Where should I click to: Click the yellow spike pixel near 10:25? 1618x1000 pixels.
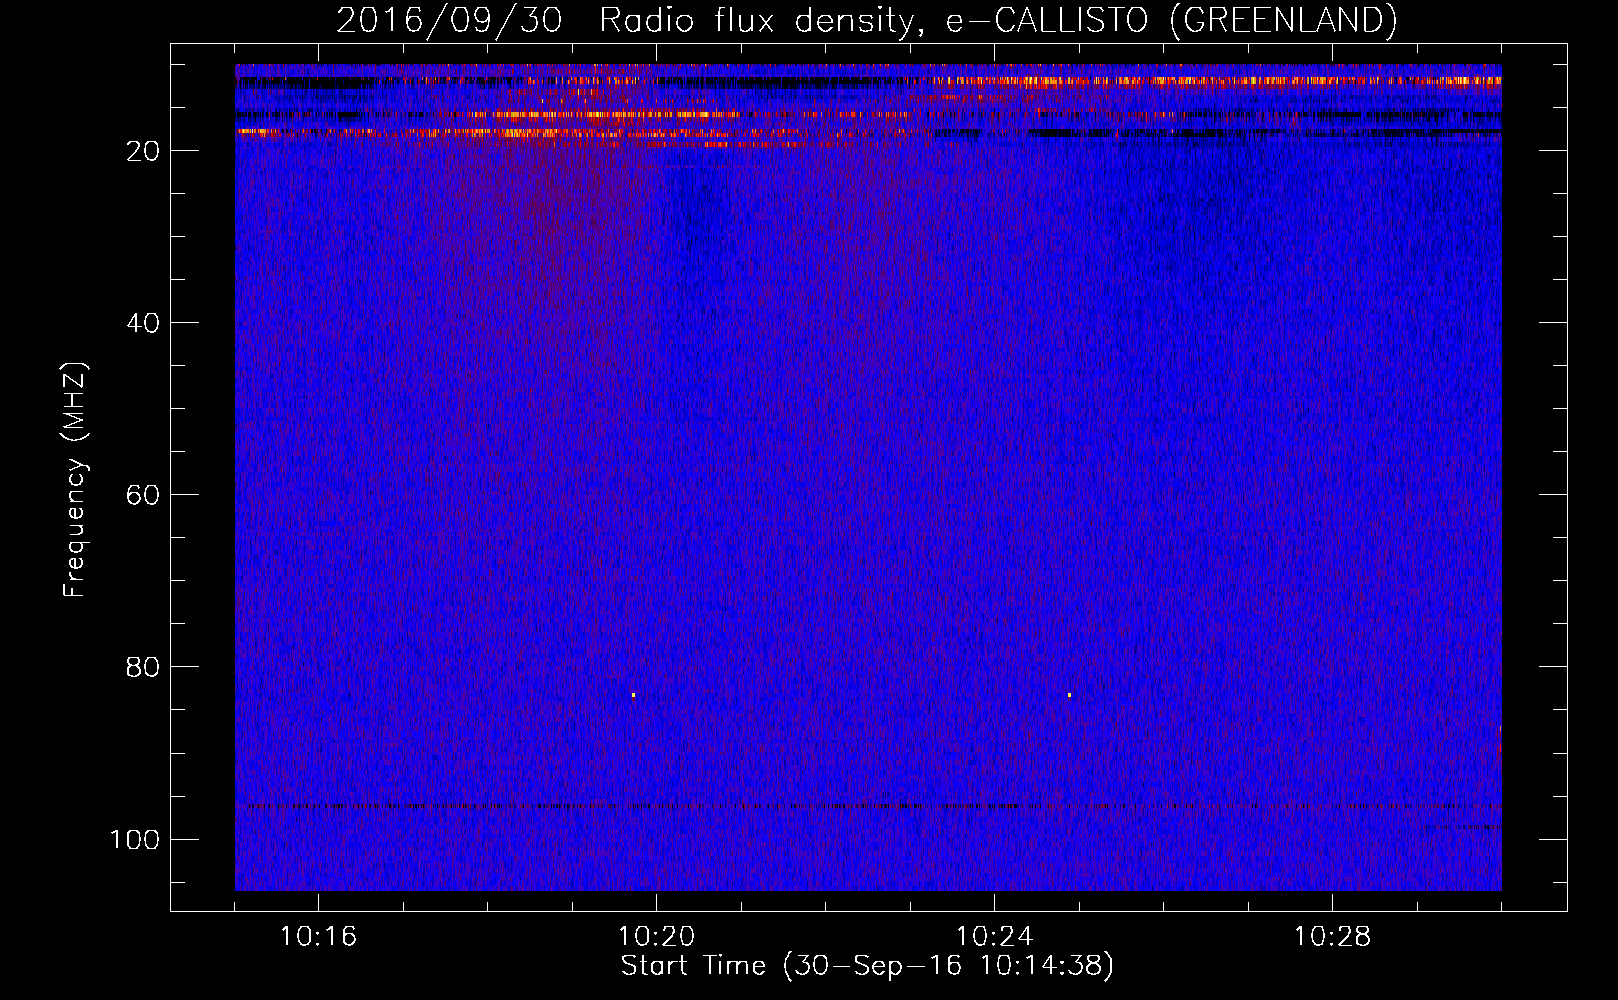[1069, 695]
